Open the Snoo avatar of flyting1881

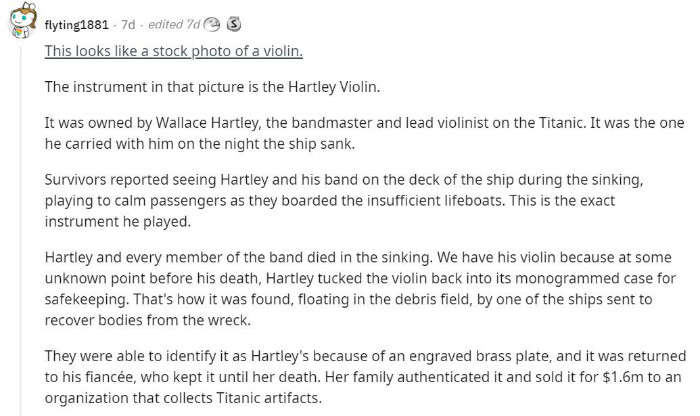pyautogui.click(x=22, y=21)
